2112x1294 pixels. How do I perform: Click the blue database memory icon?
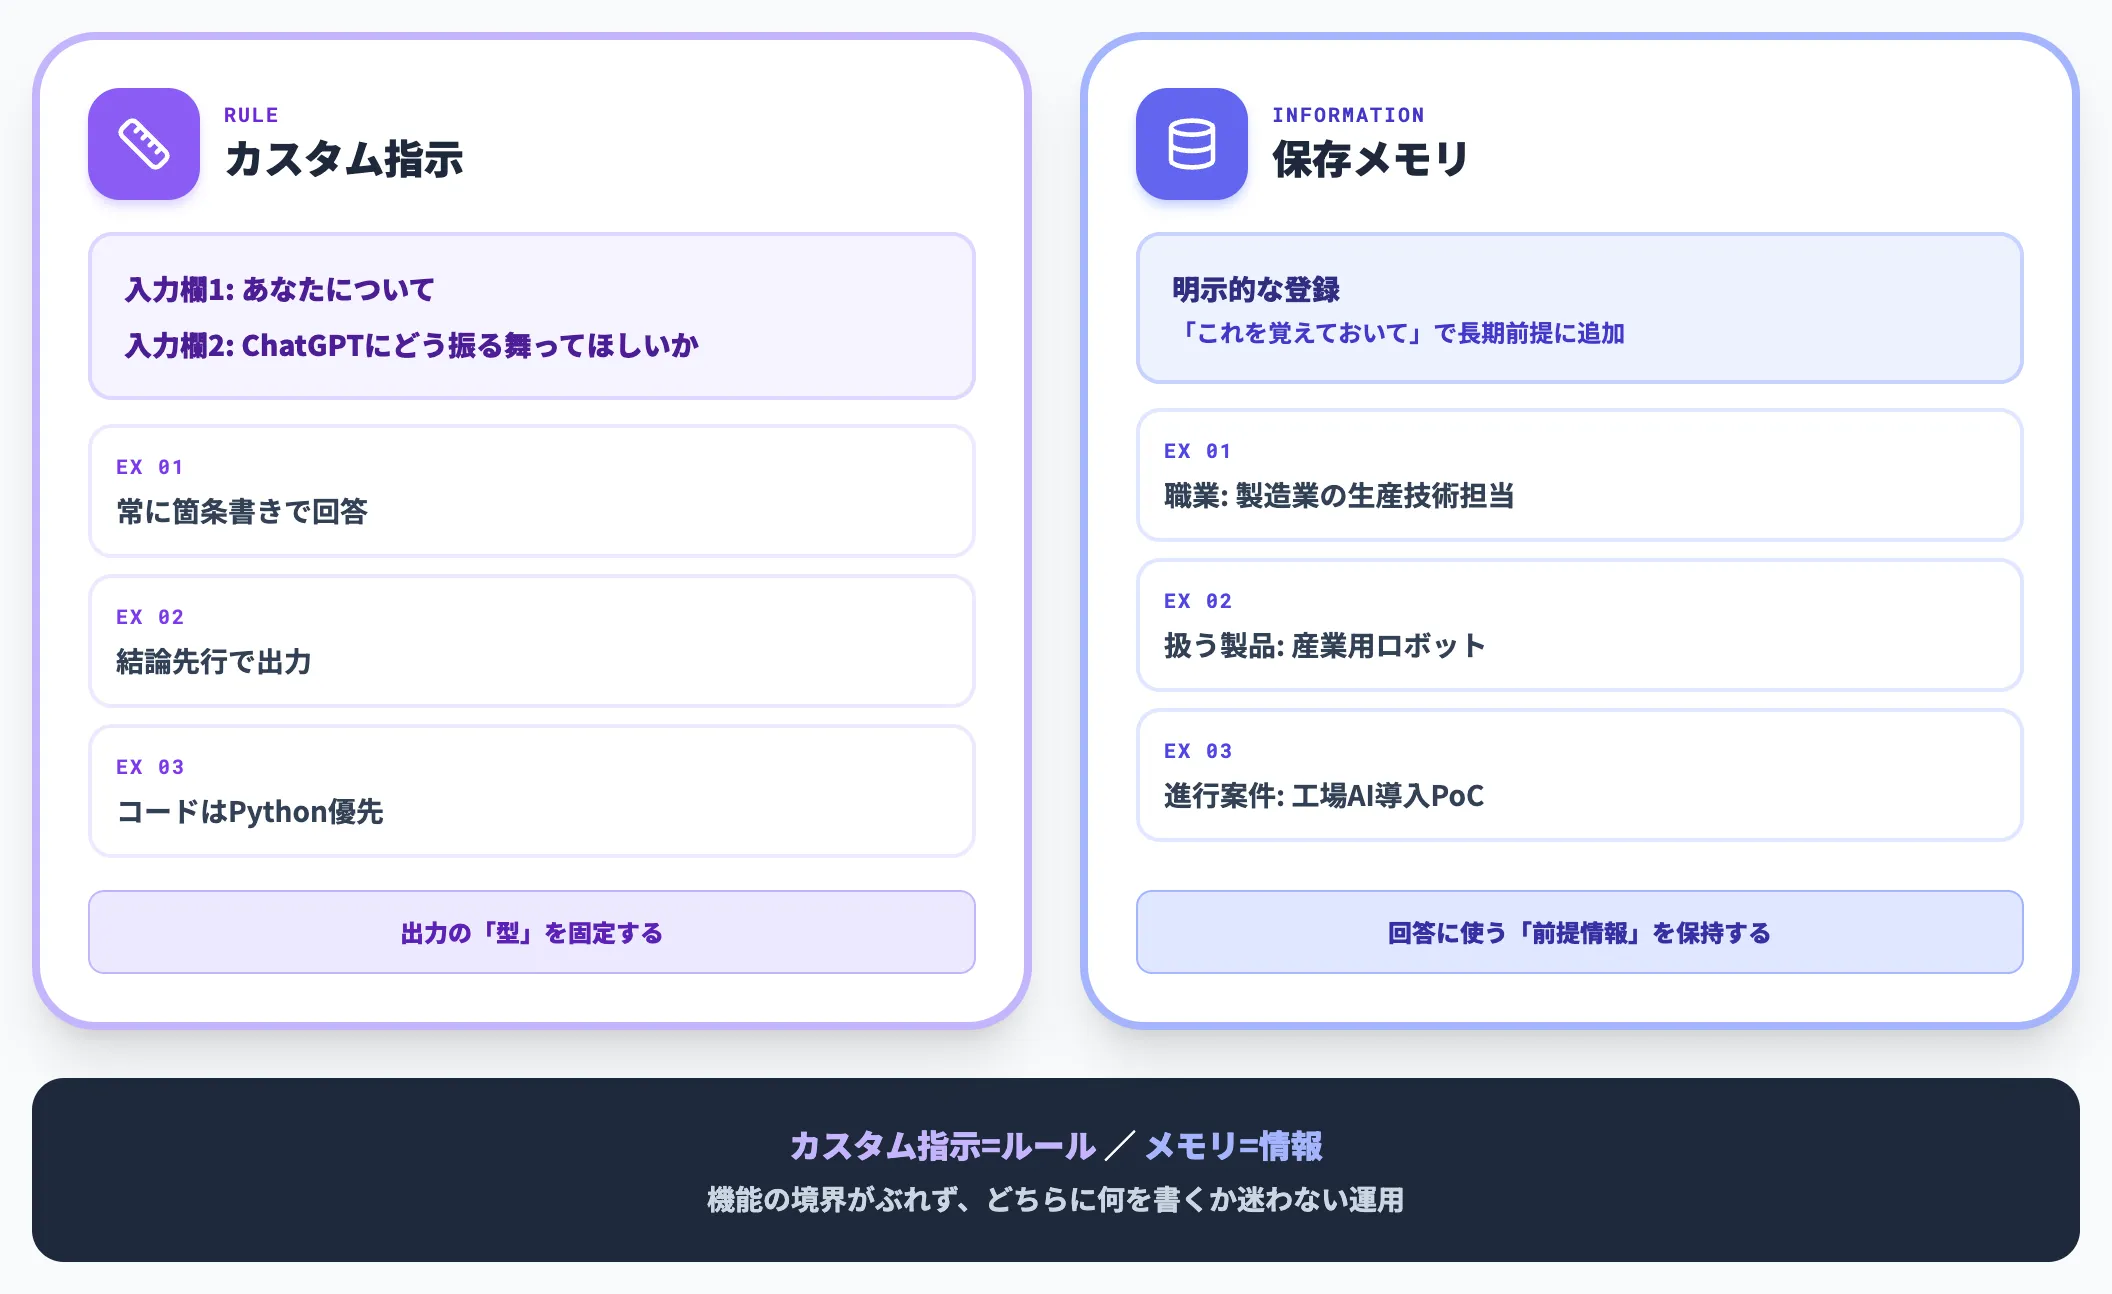[1192, 144]
